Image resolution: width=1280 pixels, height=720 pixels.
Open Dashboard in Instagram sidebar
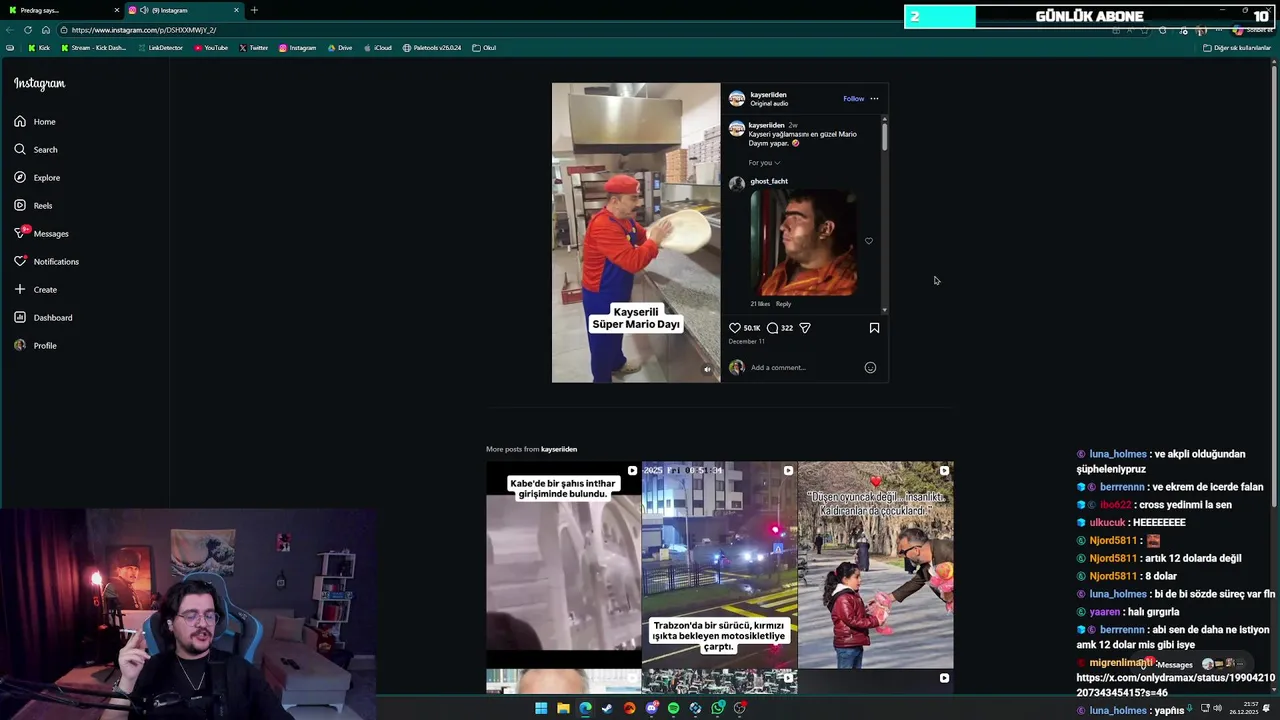tap(43, 318)
